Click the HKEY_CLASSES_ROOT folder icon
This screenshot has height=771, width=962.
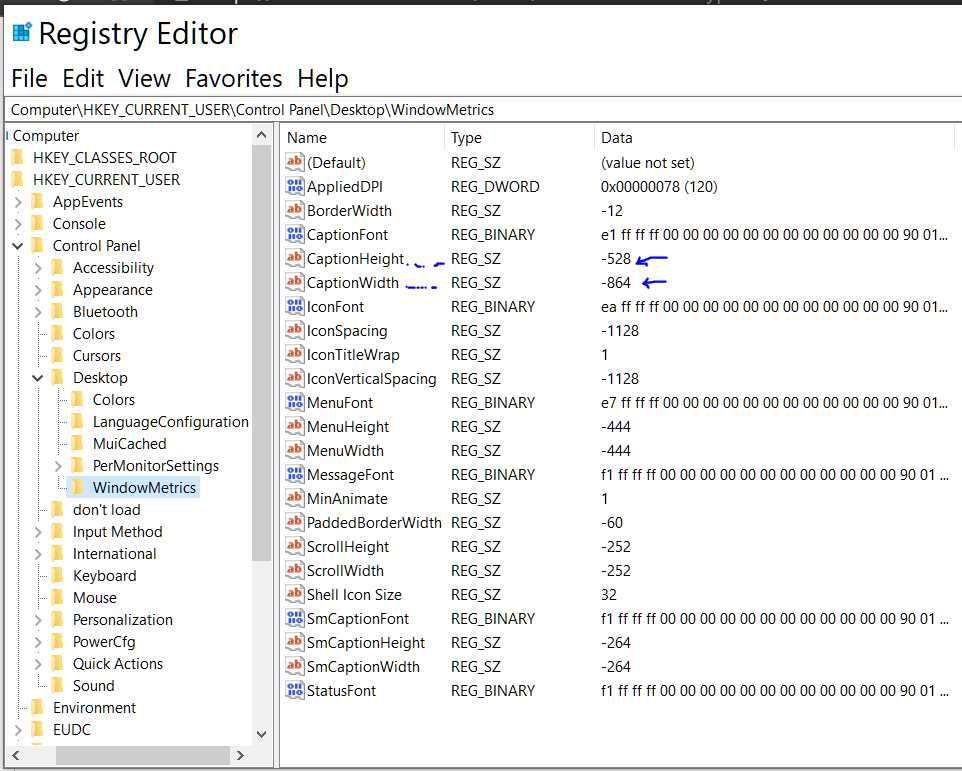coord(18,158)
